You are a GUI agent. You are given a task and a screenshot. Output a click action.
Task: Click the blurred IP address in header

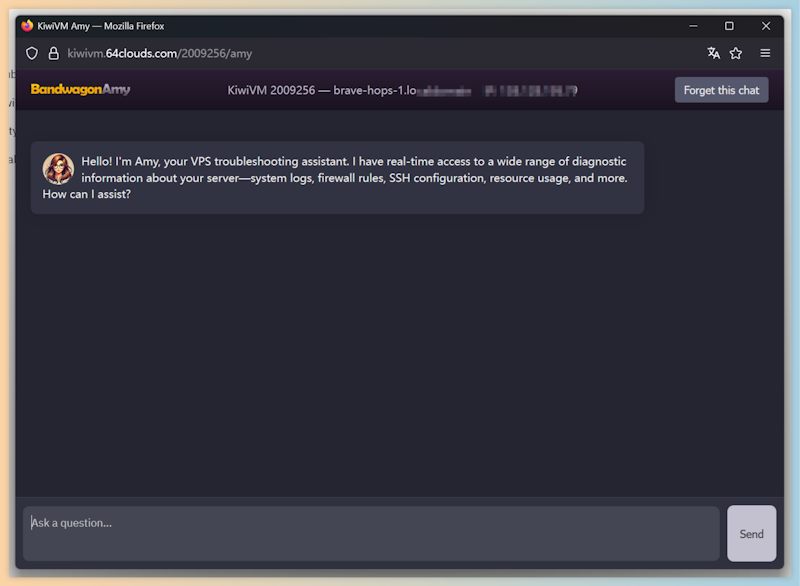531,91
